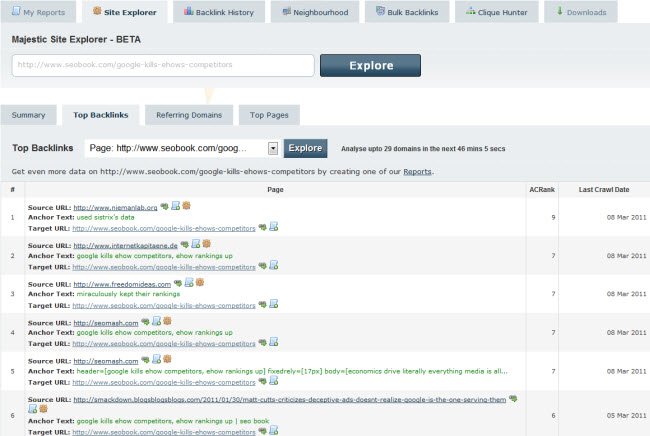Switch to the Referring Domains sub-tab
The height and width of the screenshot is (436, 650).
coord(189,115)
